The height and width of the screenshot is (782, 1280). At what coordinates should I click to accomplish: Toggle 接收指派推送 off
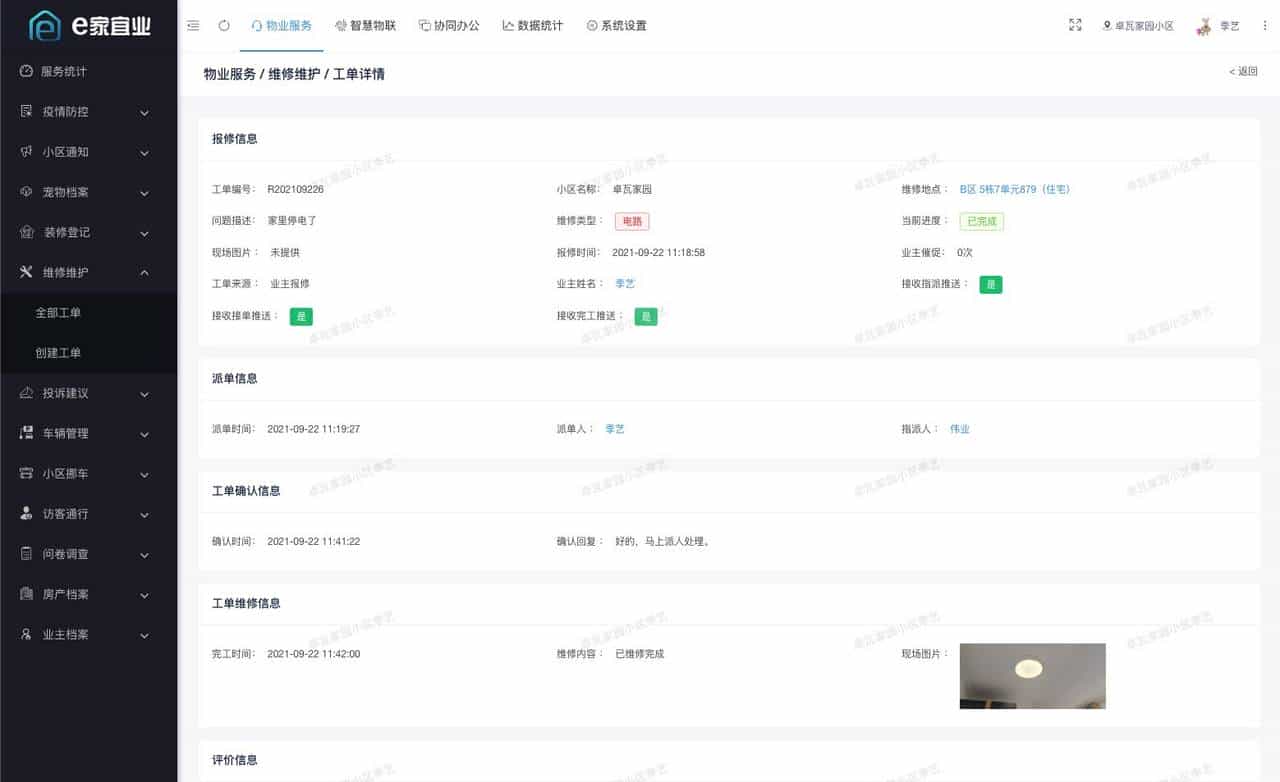(989, 284)
